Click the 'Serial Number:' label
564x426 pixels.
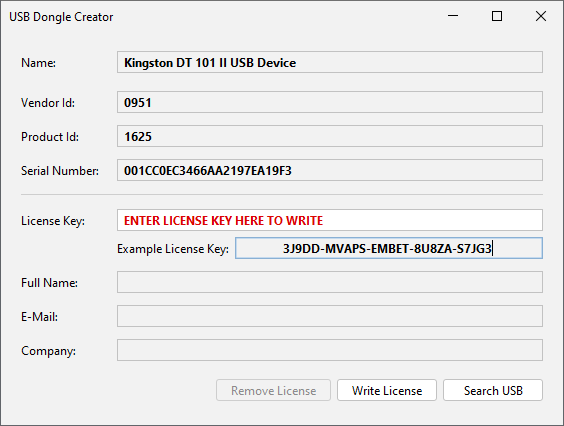pos(60,171)
